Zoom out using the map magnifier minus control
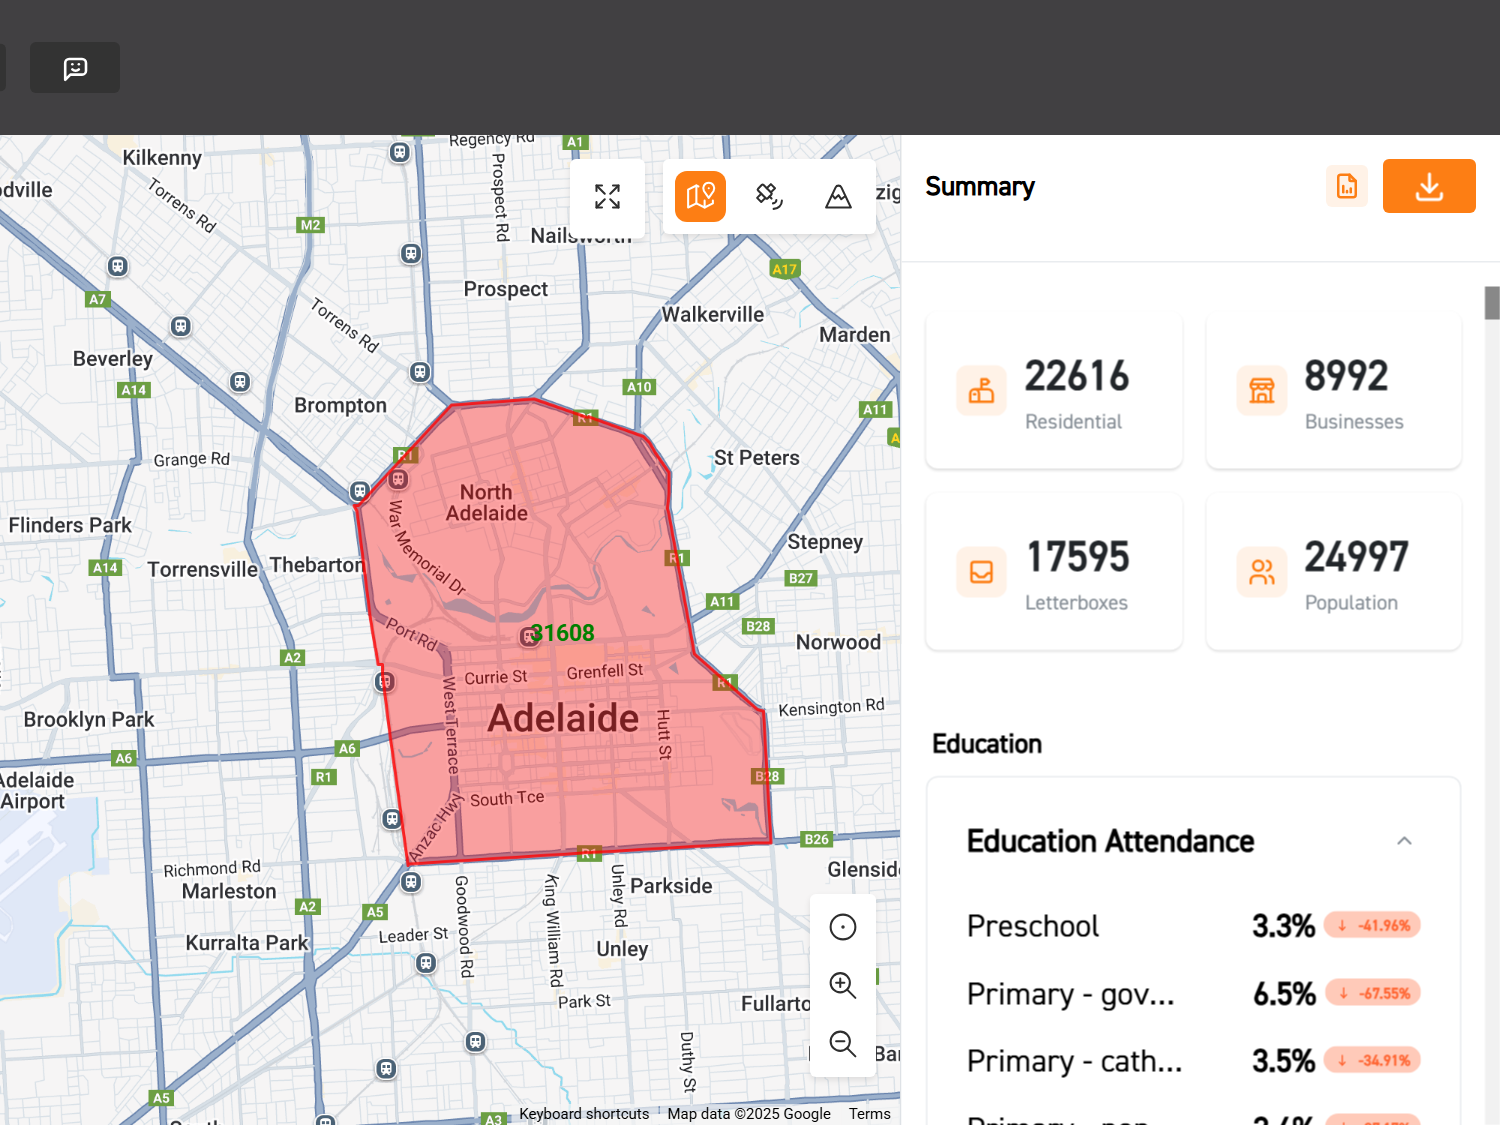1500x1125 pixels. pos(842,1044)
